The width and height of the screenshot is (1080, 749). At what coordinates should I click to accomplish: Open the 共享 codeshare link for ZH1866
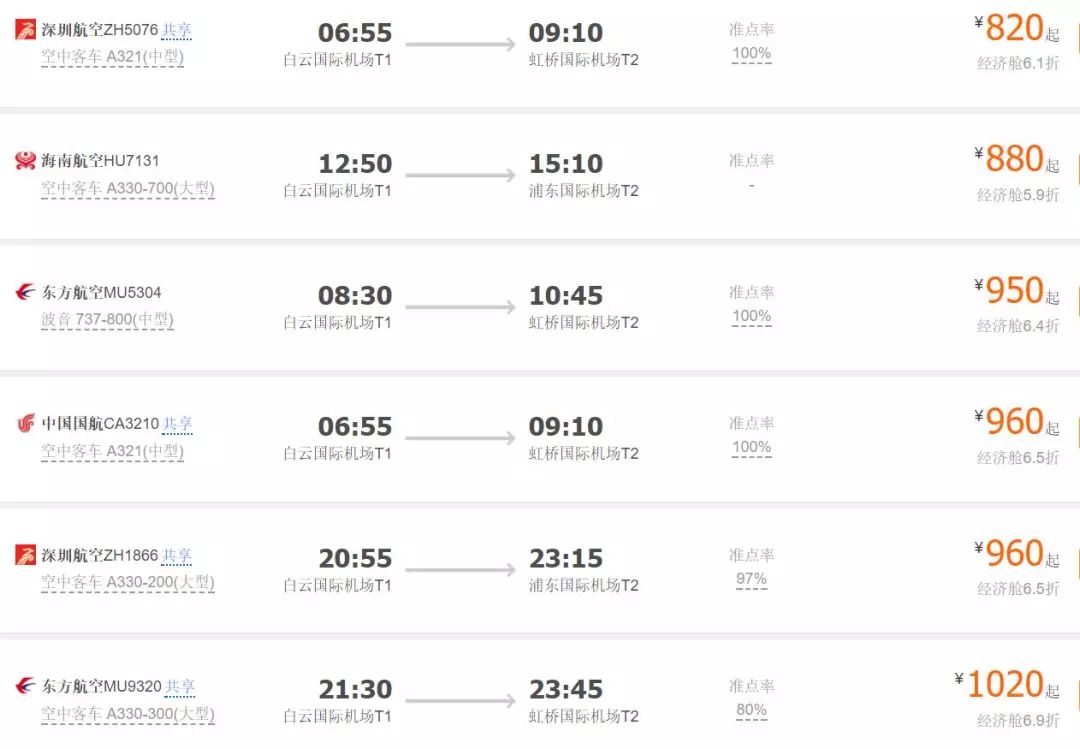[176, 555]
